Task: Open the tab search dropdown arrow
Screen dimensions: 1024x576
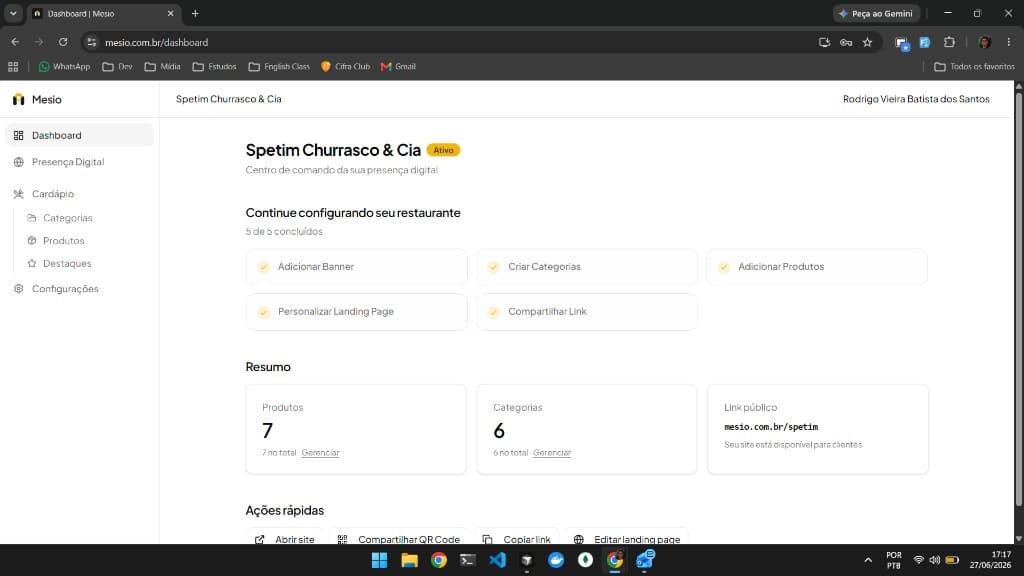Action: pos(13,14)
